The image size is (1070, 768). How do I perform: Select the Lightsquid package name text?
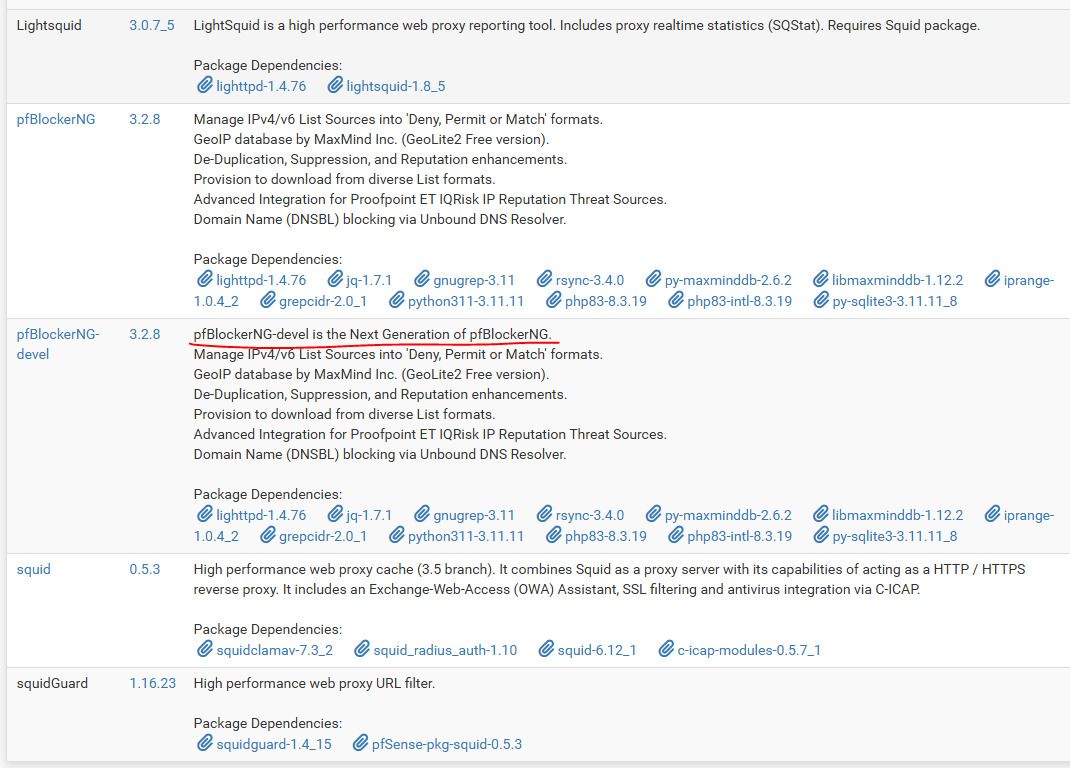(49, 26)
